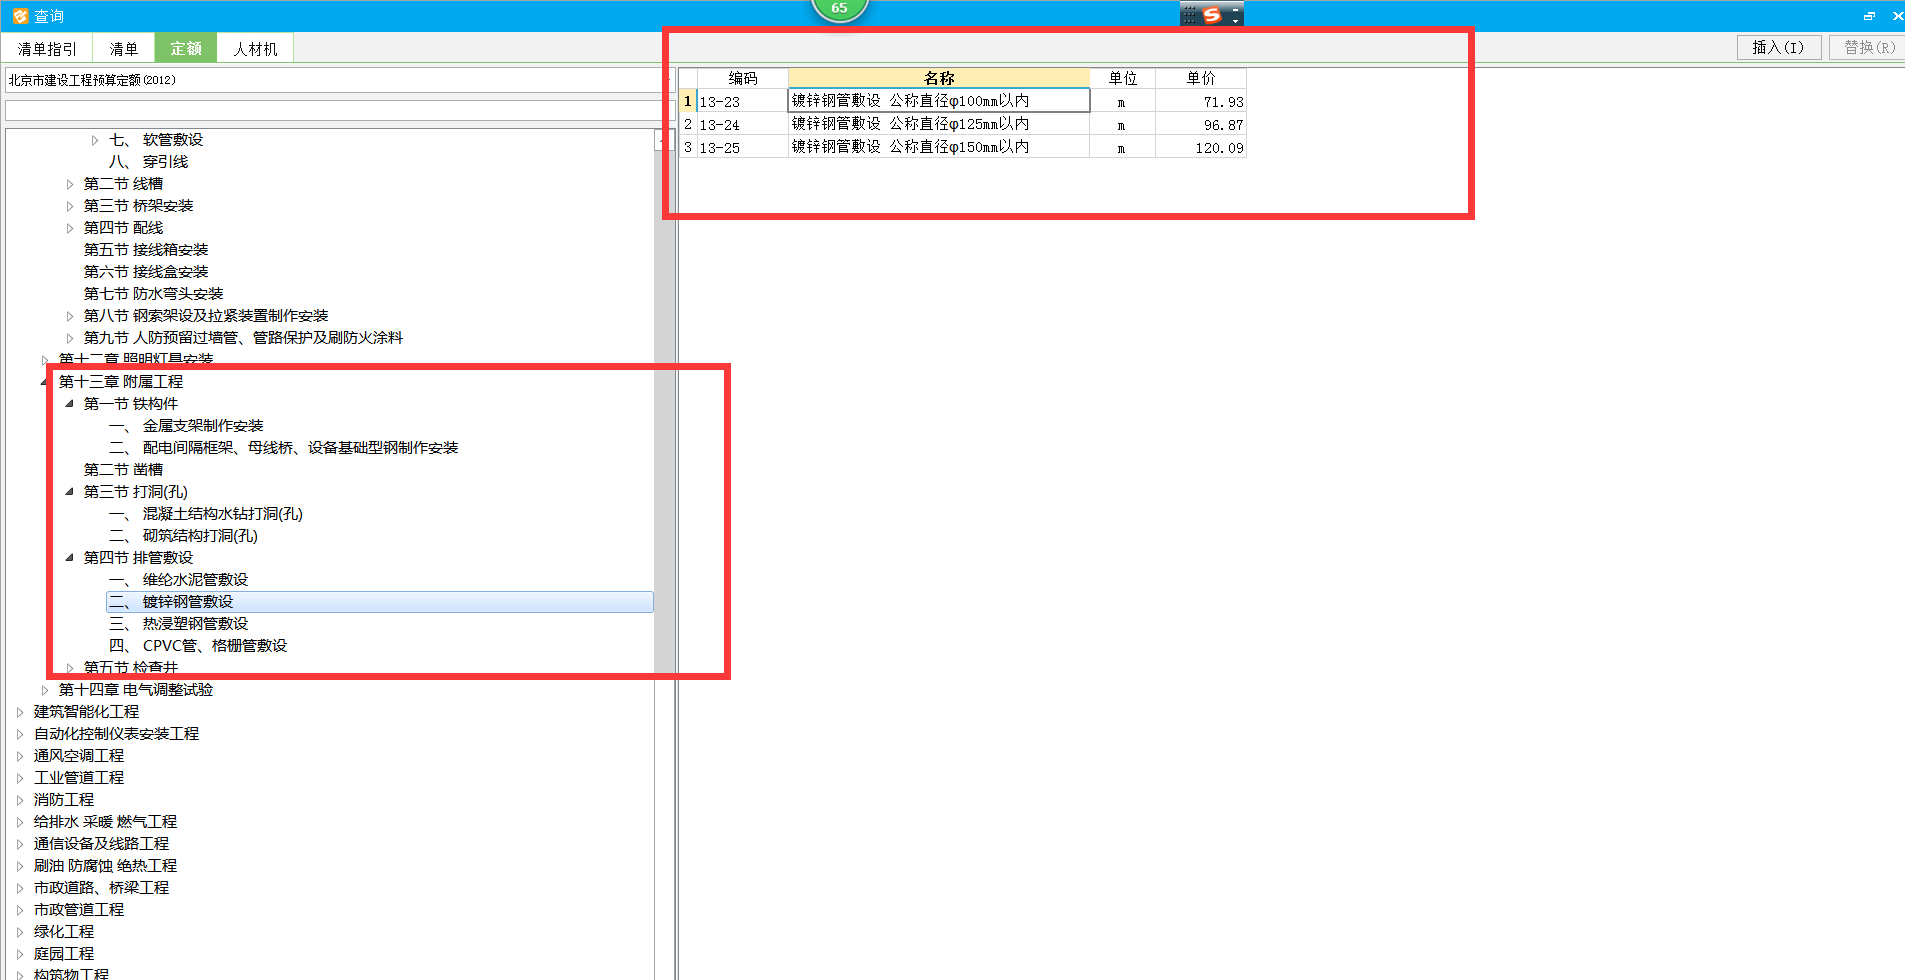Select 第二节 凿槽
1905x980 pixels.
(123, 470)
